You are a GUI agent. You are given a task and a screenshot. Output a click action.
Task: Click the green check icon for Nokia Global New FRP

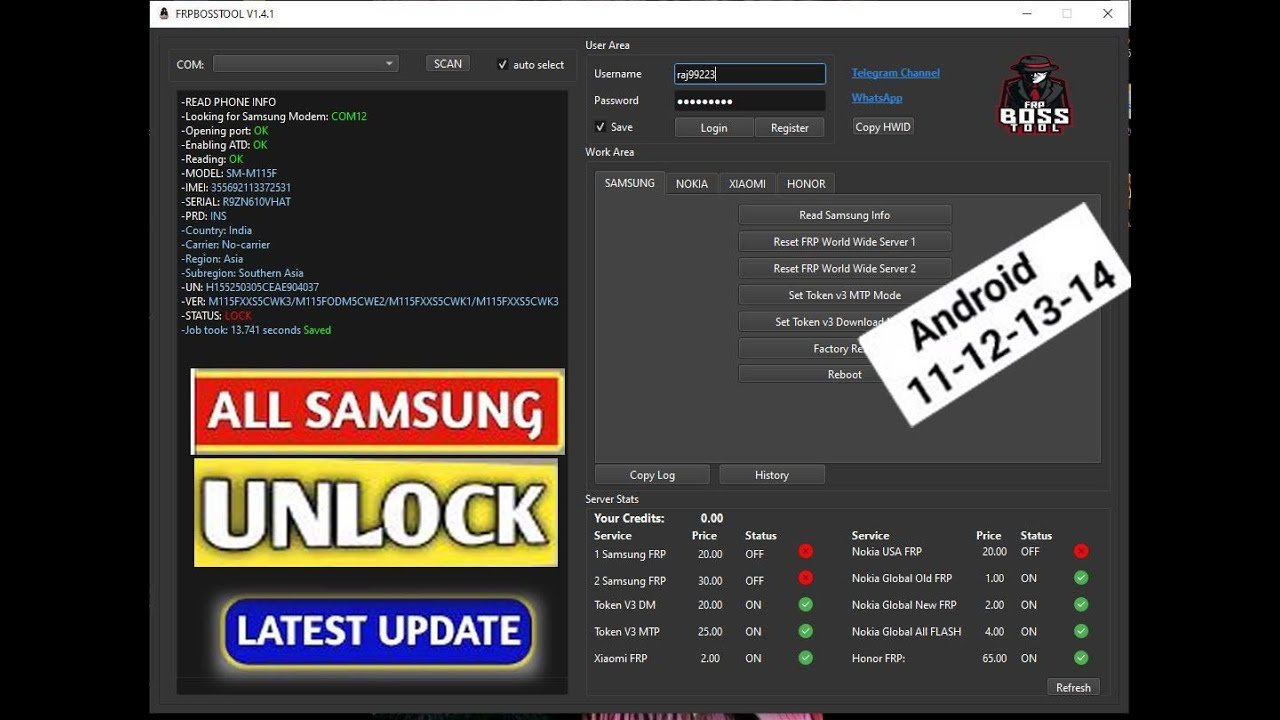point(1081,605)
